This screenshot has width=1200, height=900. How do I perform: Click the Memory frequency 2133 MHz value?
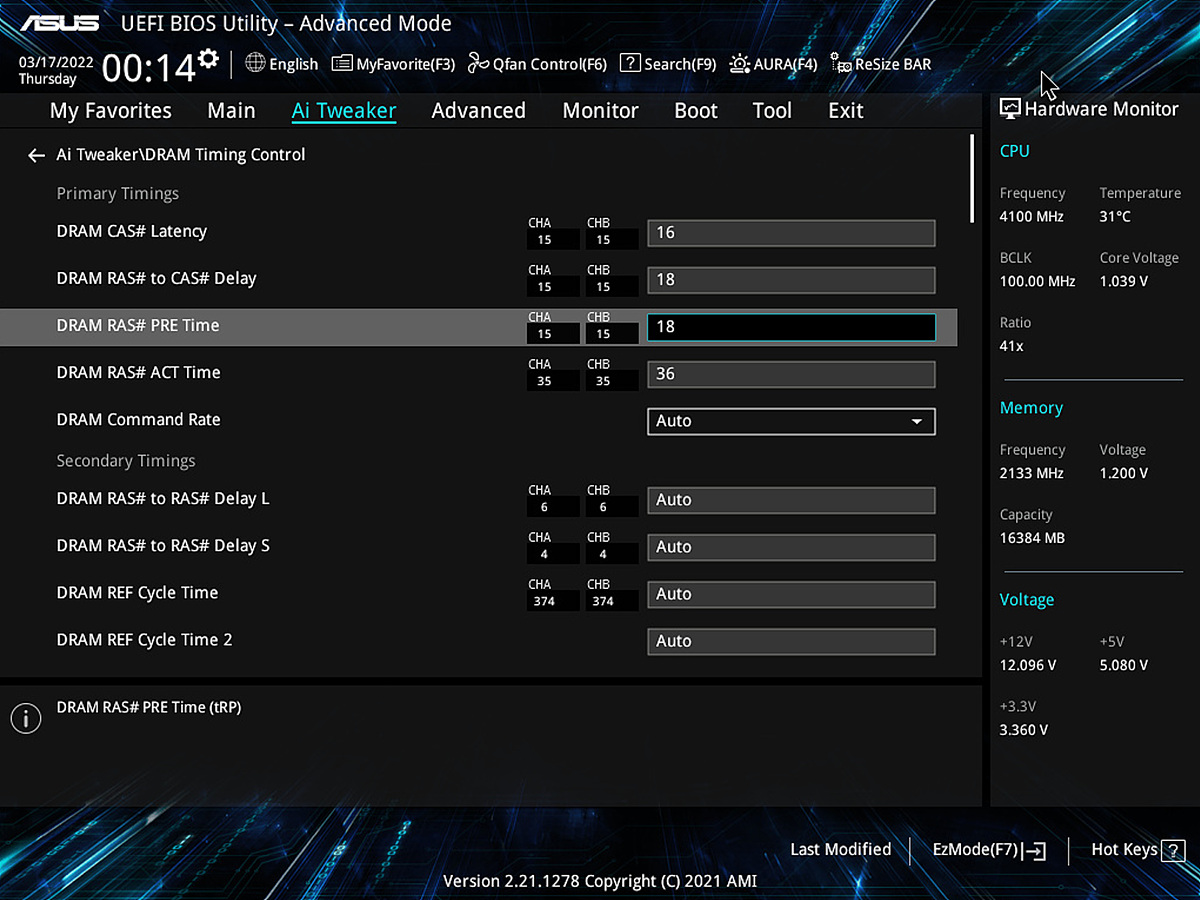pyautogui.click(x=1032, y=473)
